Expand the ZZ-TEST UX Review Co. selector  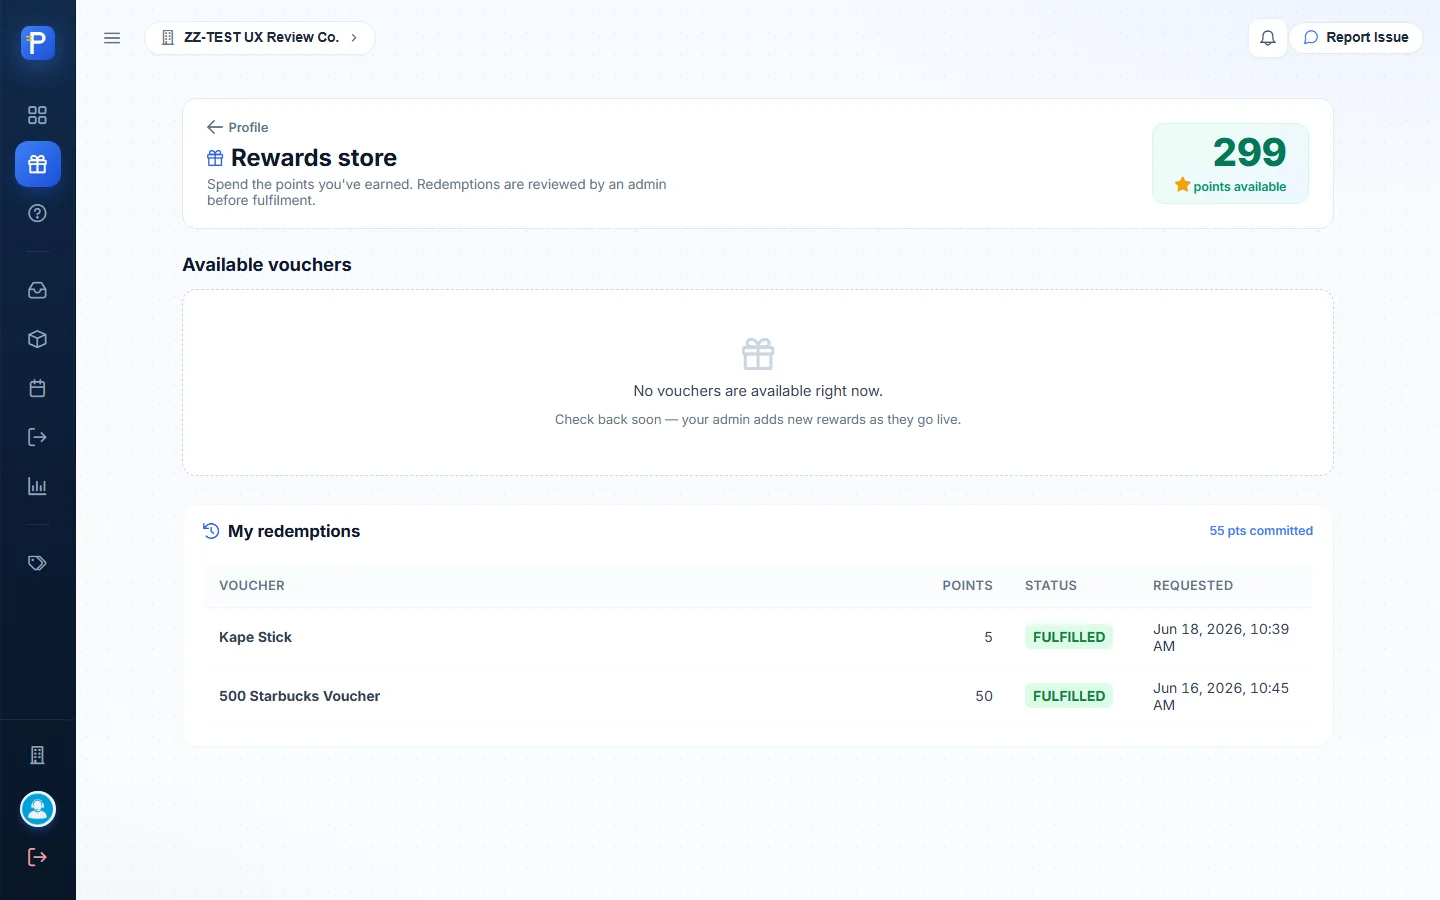point(260,38)
